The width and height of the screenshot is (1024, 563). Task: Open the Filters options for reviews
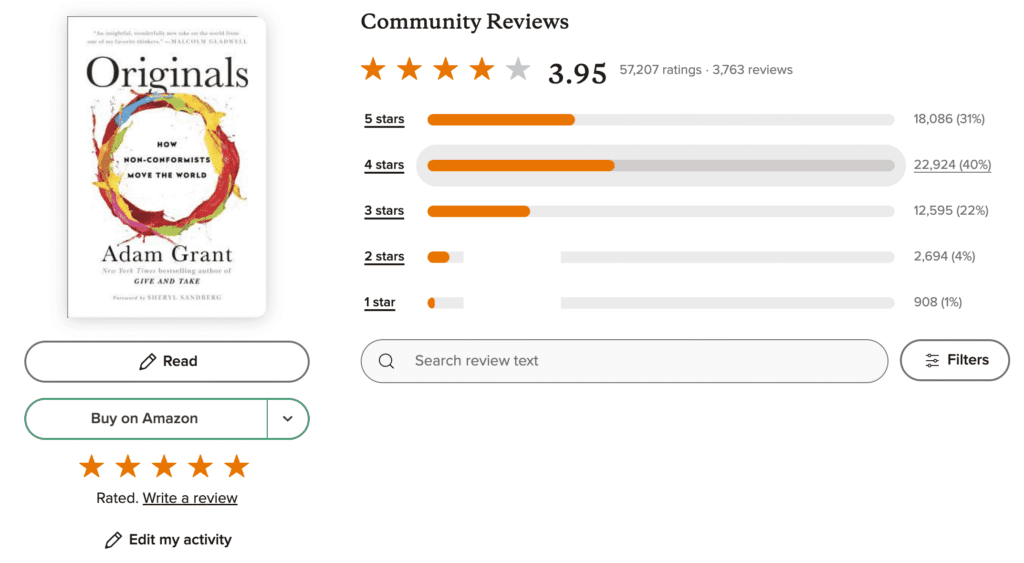point(954,361)
